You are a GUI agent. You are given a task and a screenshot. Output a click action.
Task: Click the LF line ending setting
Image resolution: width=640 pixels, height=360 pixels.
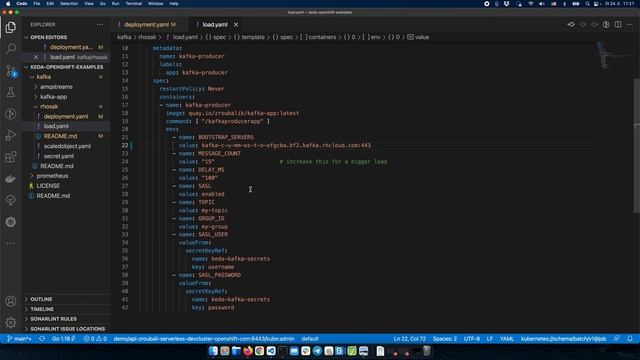point(490,339)
